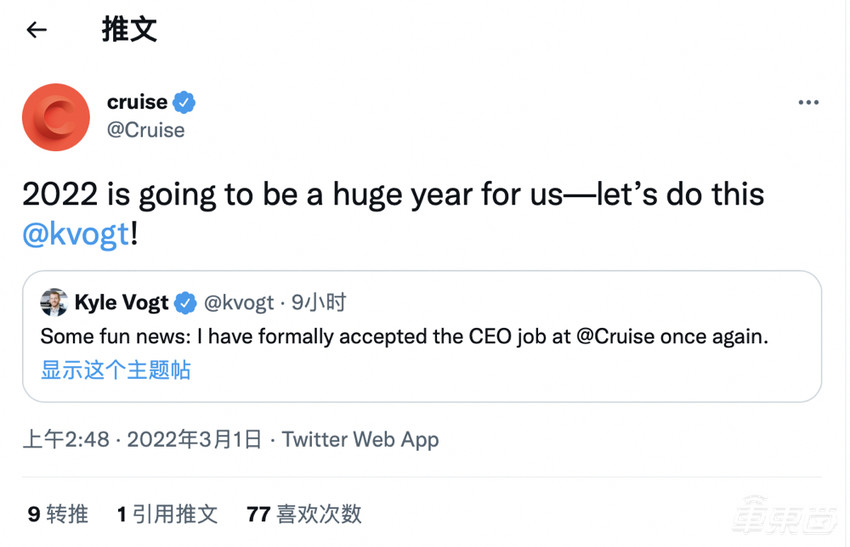This screenshot has width=850, height=547.
Task: Click the Kyle Vogt author name
Action: [x=121, y=302]
